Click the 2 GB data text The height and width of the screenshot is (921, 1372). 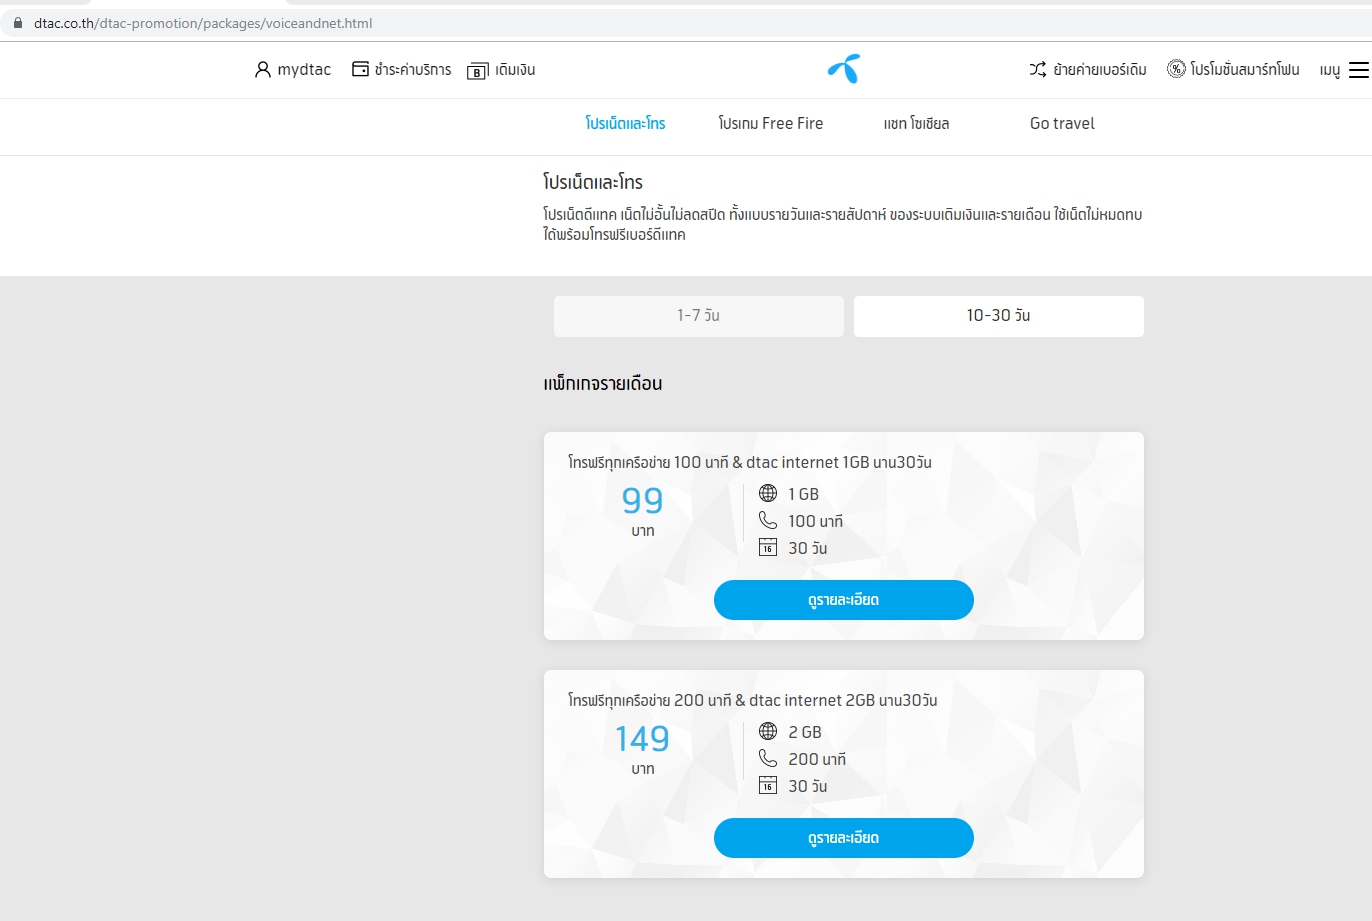[805, 732]
